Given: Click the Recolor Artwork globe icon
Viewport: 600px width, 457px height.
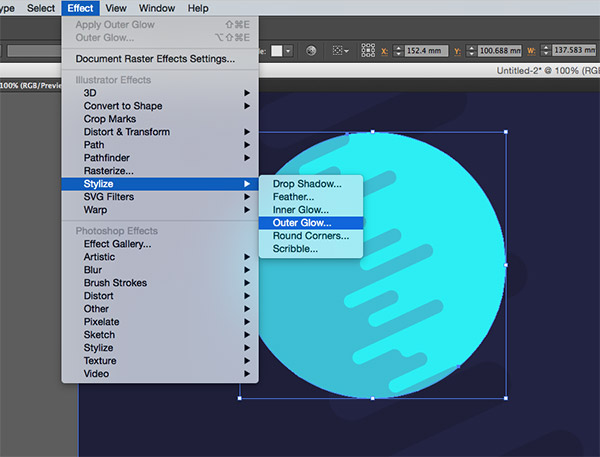Looking at the screenshot, I should coord(311,49).
